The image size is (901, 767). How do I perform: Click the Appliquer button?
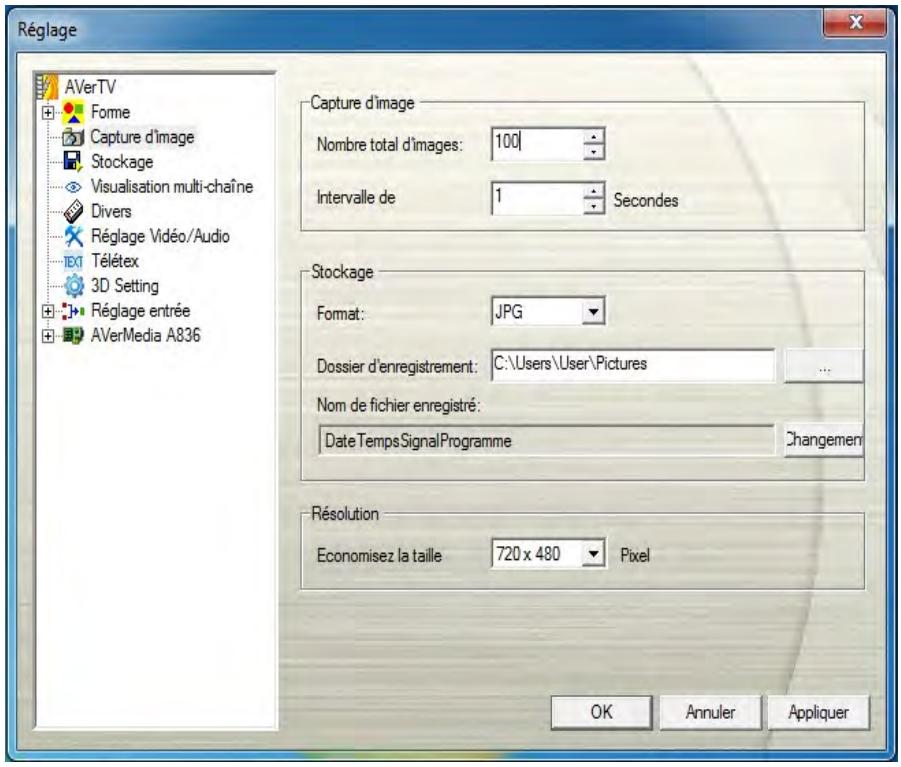click(x=818, y=712)
